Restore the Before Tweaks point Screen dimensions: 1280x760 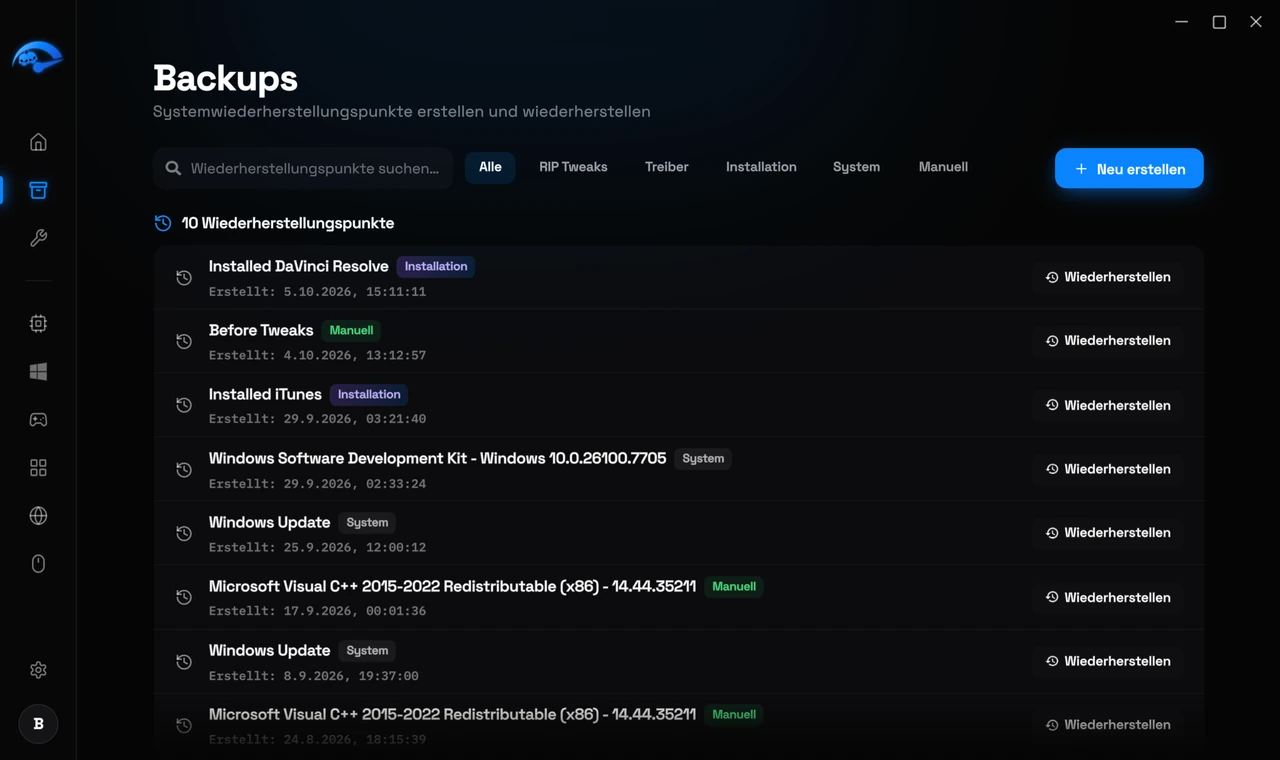(1108, 341)
